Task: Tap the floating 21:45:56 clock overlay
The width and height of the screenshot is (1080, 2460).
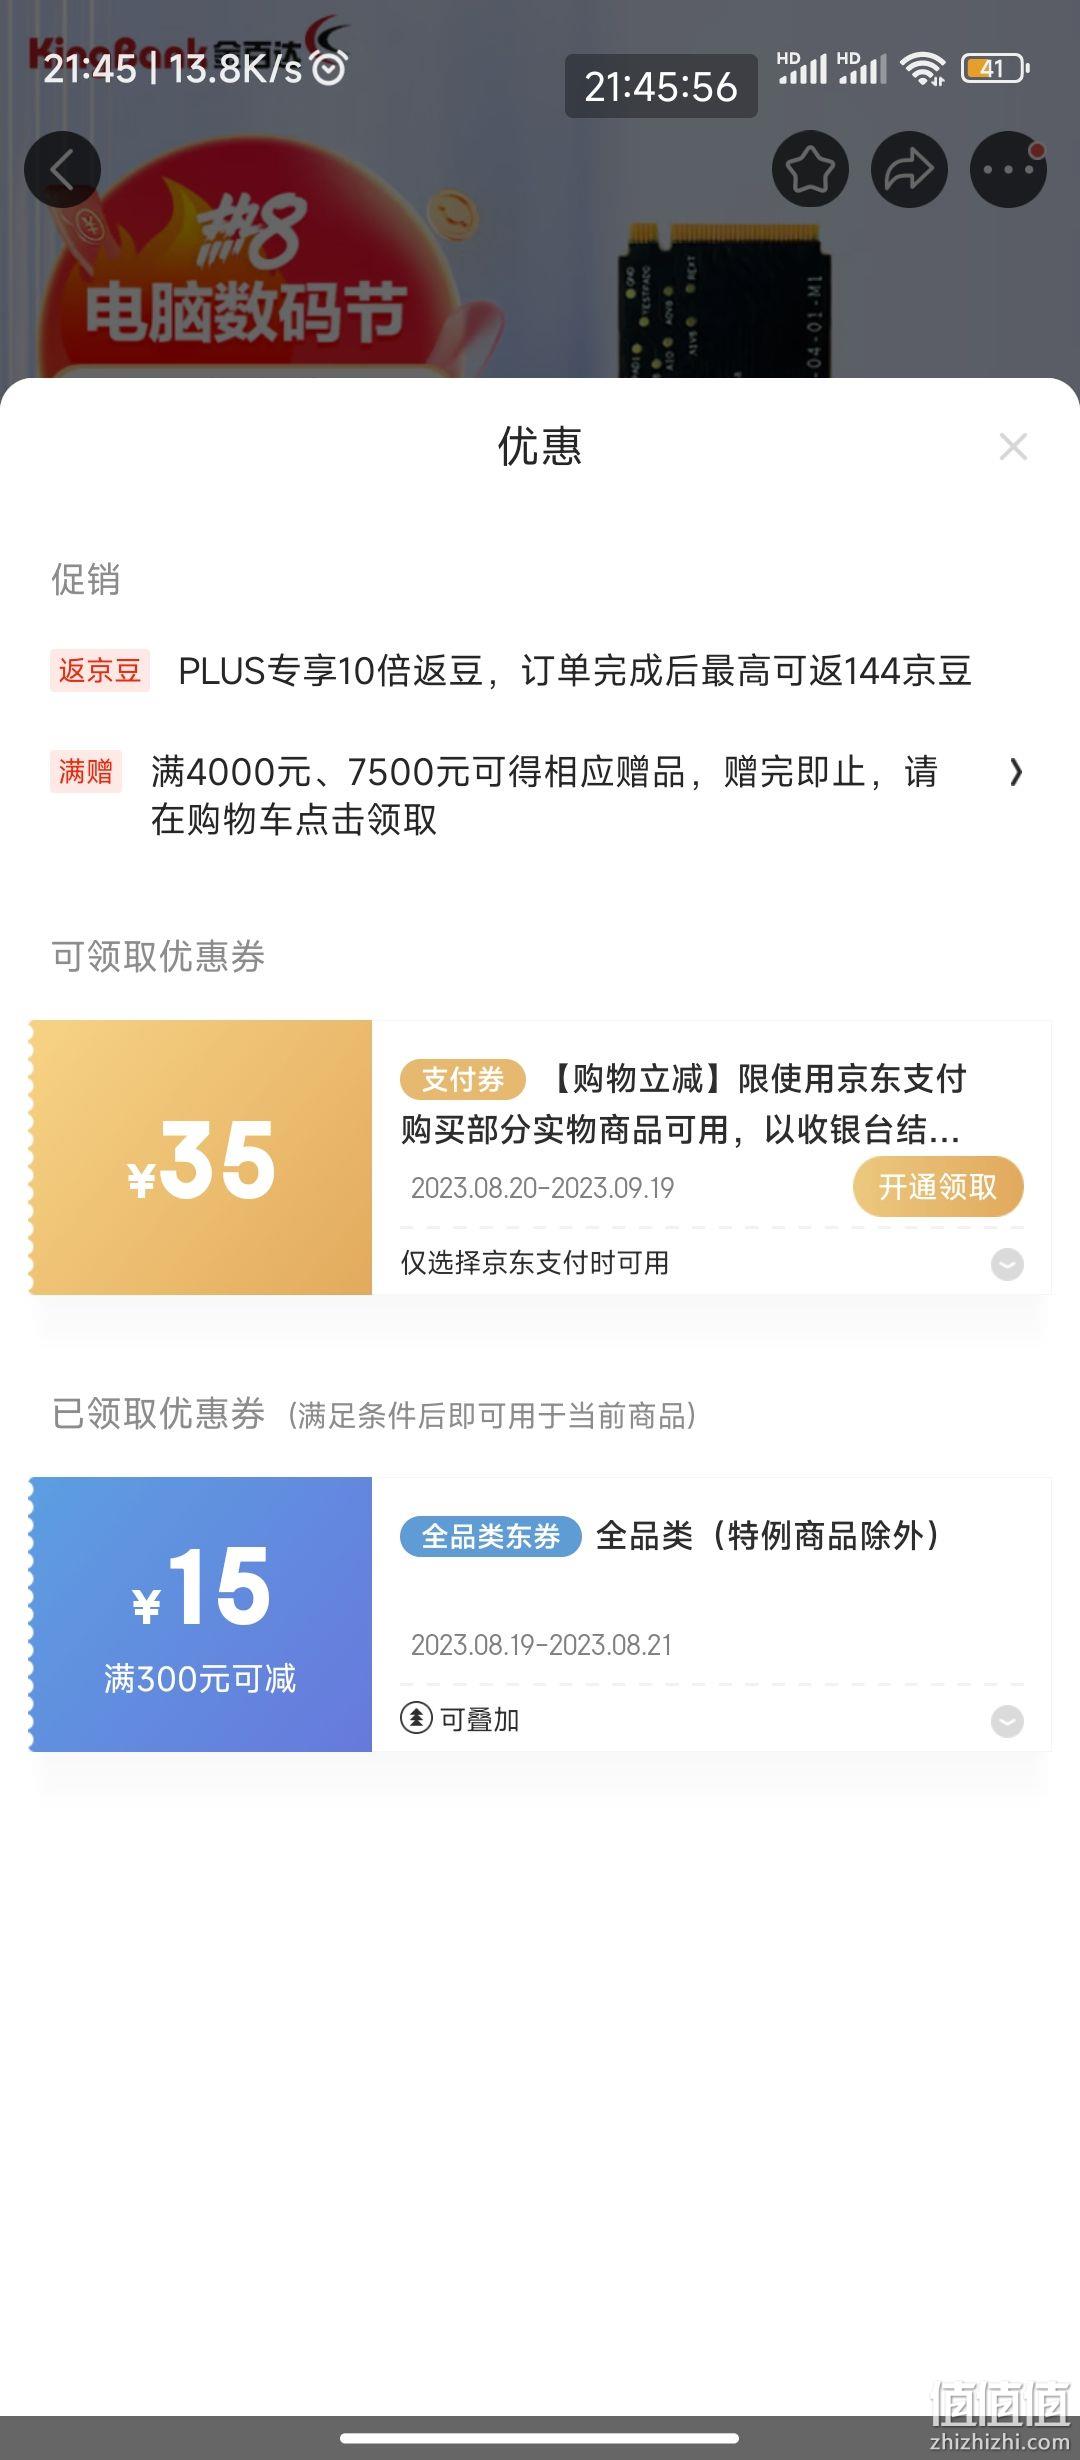Action: [x=661, y=86]
